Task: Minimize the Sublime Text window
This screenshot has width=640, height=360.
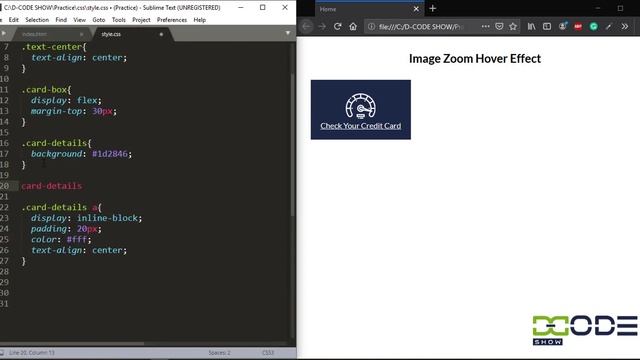Action: coord(241,7)
